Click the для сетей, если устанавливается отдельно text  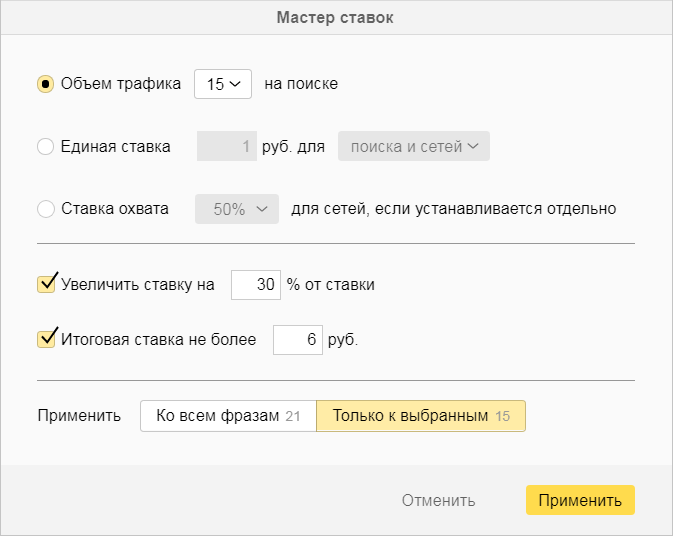coord(454,210)
